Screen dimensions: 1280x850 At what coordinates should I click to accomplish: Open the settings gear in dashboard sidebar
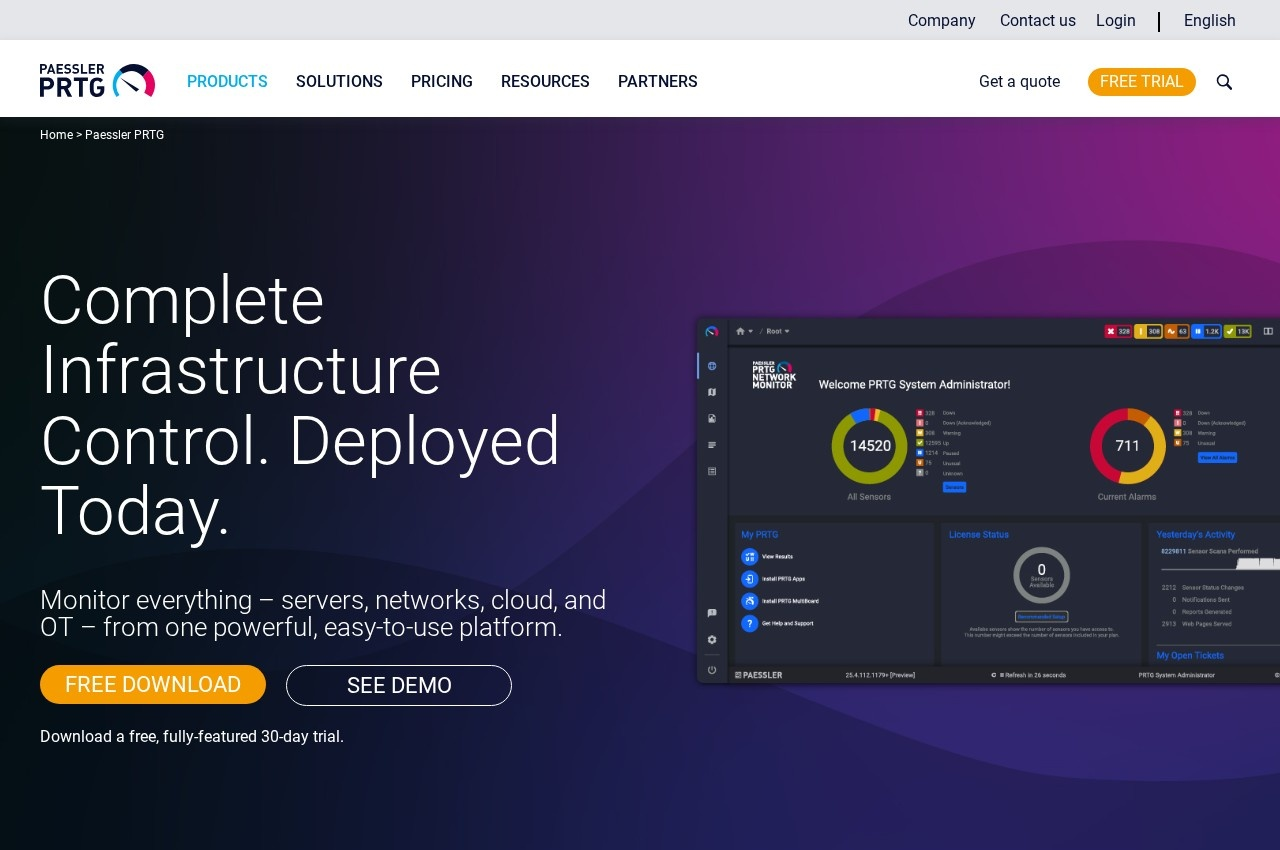[712, 639]
